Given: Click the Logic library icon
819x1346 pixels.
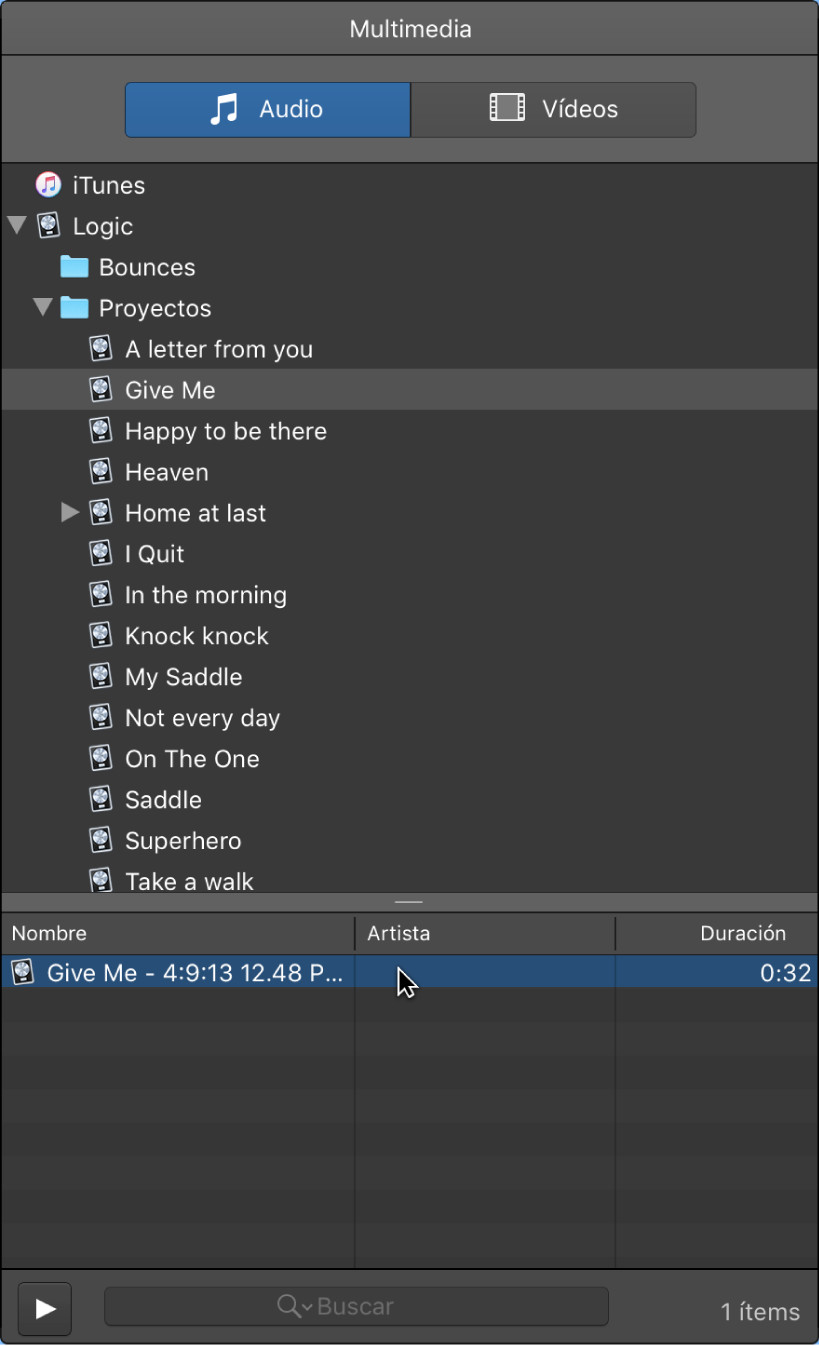Looking at the screenshot, I should [48, 226].
